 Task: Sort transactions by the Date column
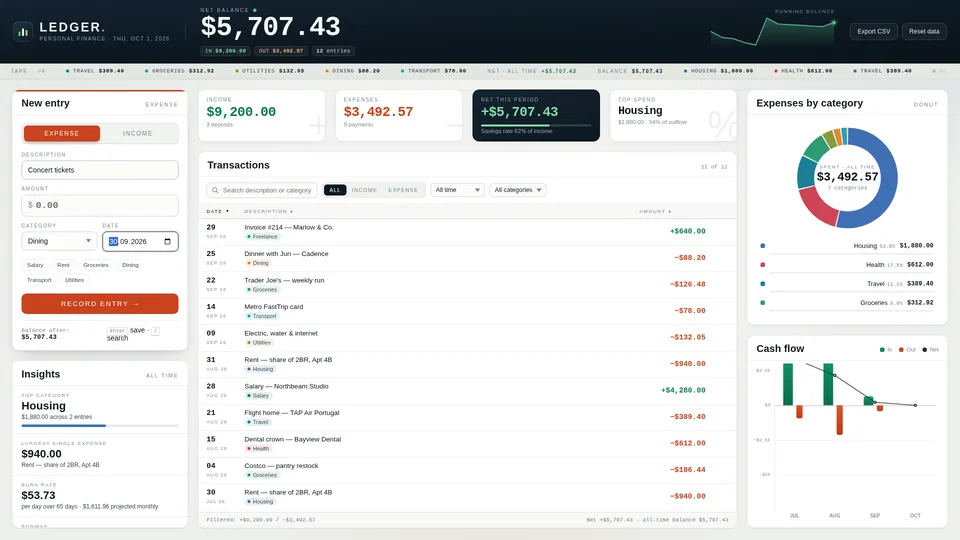(x=217, y=211)
